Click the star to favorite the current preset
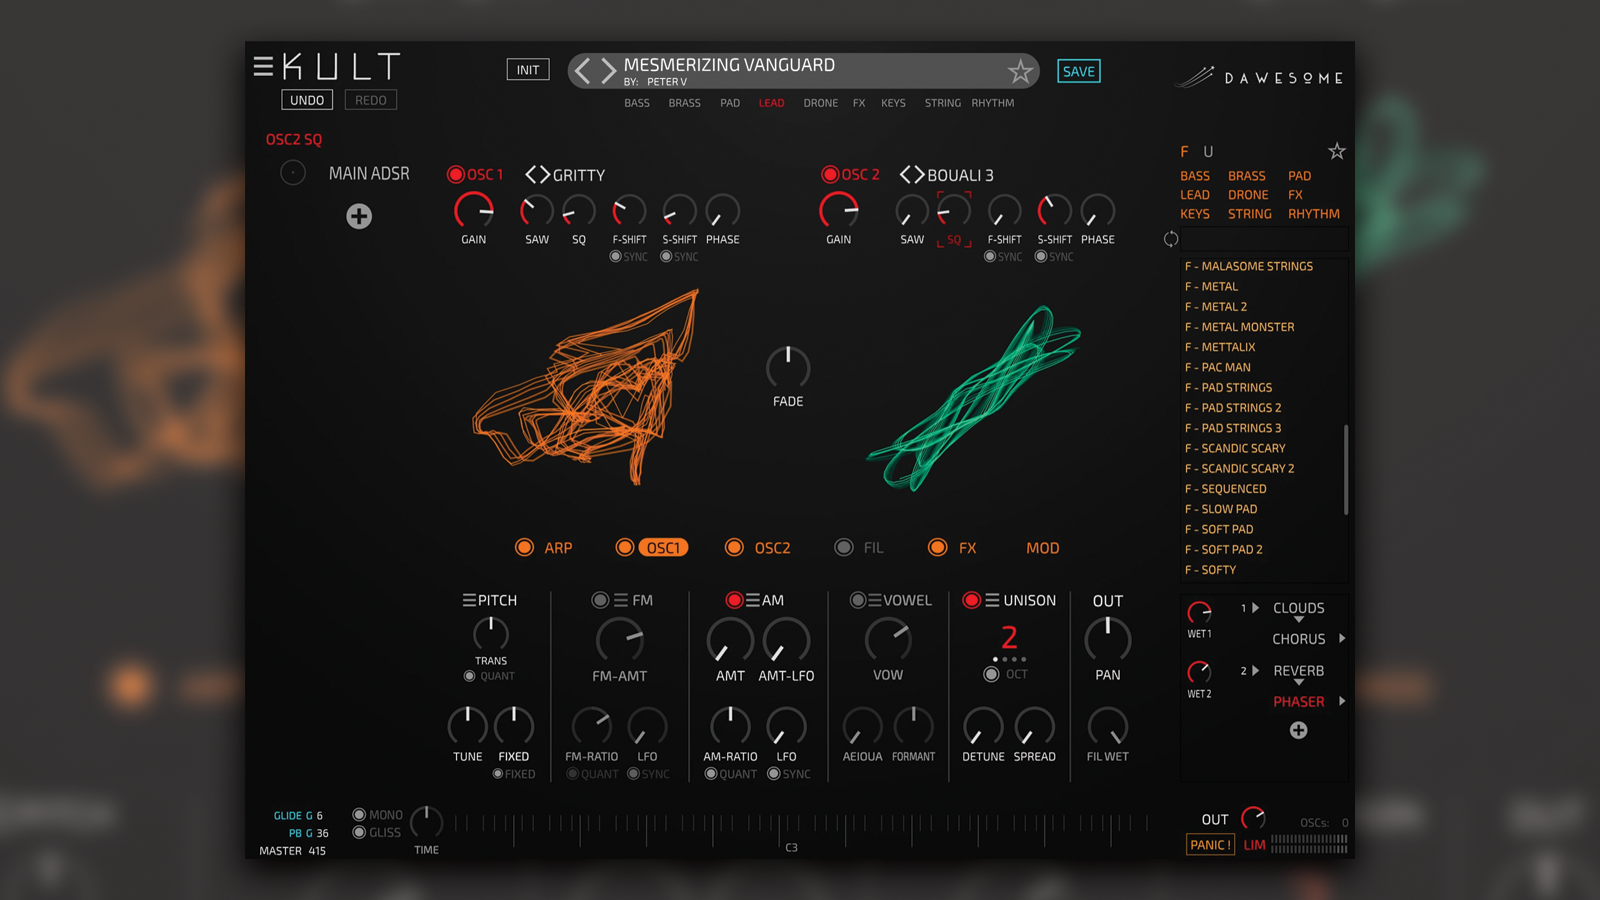This screenshot has width=1600, height=900. point(1021,72)
